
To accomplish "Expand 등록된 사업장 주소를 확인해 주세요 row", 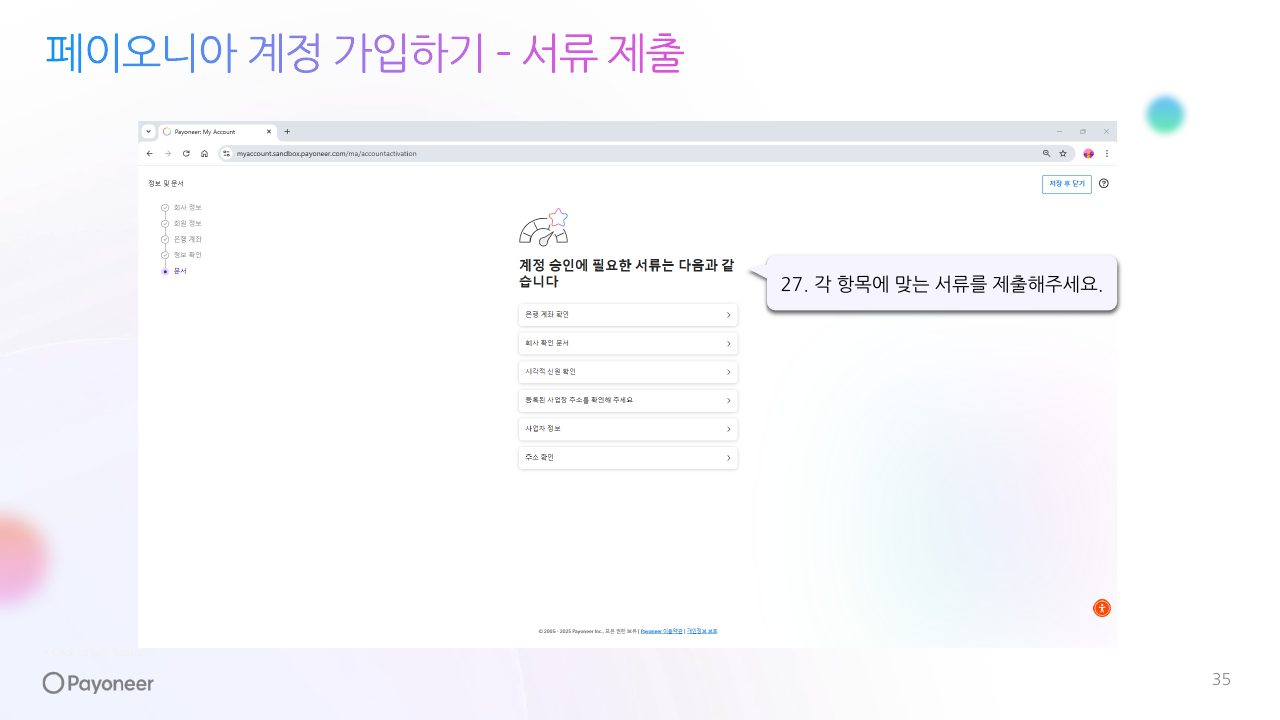I will click(628, 400).
